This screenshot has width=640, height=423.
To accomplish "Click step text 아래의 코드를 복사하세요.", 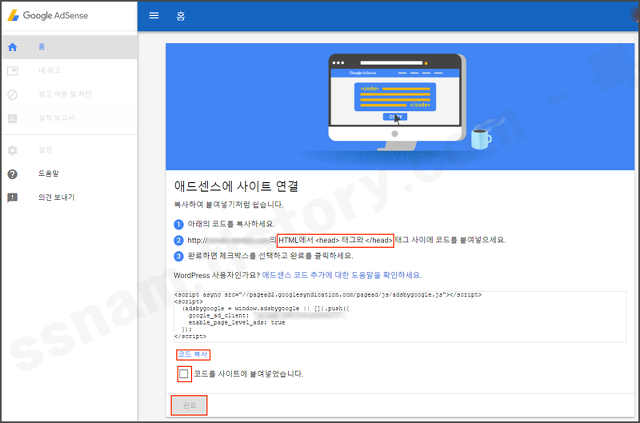I will pos(231,224).
